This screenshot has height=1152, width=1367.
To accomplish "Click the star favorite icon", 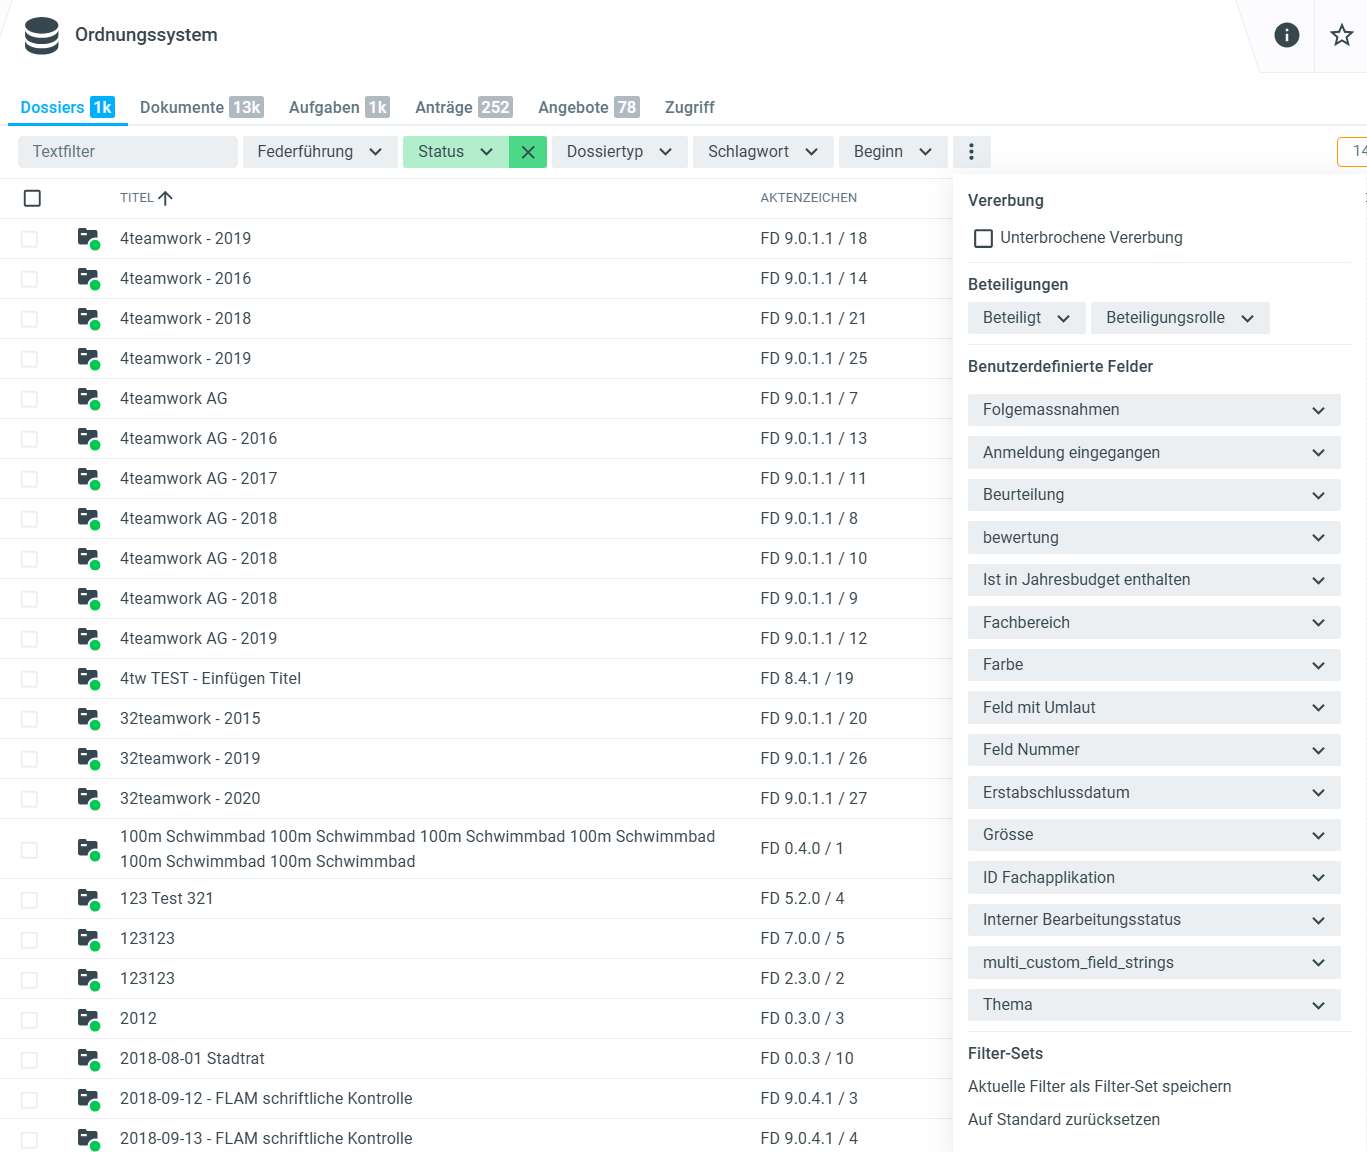I will tap(1341, 36).
